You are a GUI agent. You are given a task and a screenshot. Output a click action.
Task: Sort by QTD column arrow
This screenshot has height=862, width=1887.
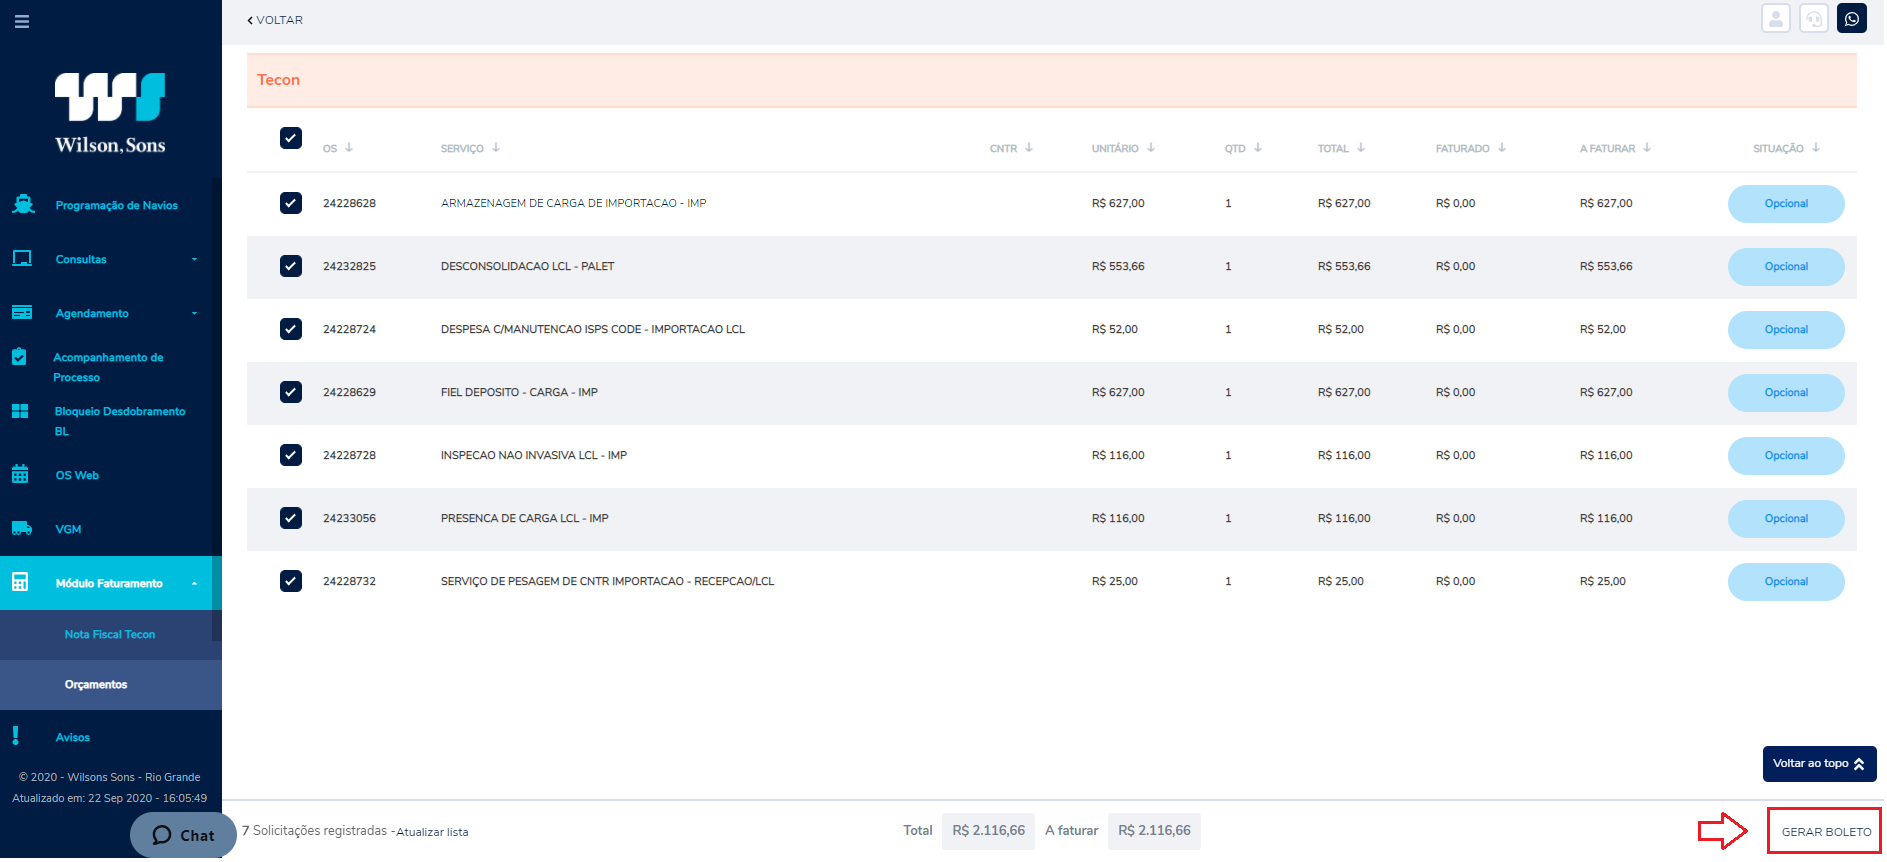pyautogui.click(x=1258, y=147)
